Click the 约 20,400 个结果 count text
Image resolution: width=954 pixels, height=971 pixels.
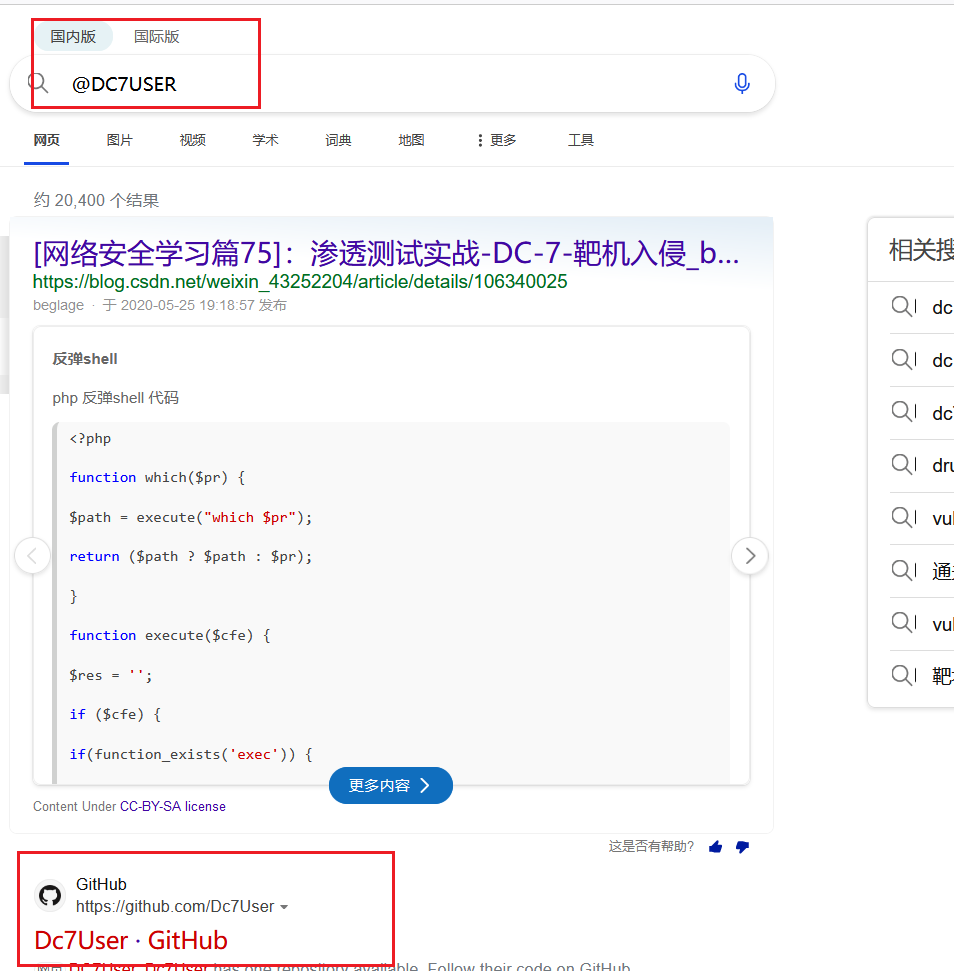[x=96, y=200]
